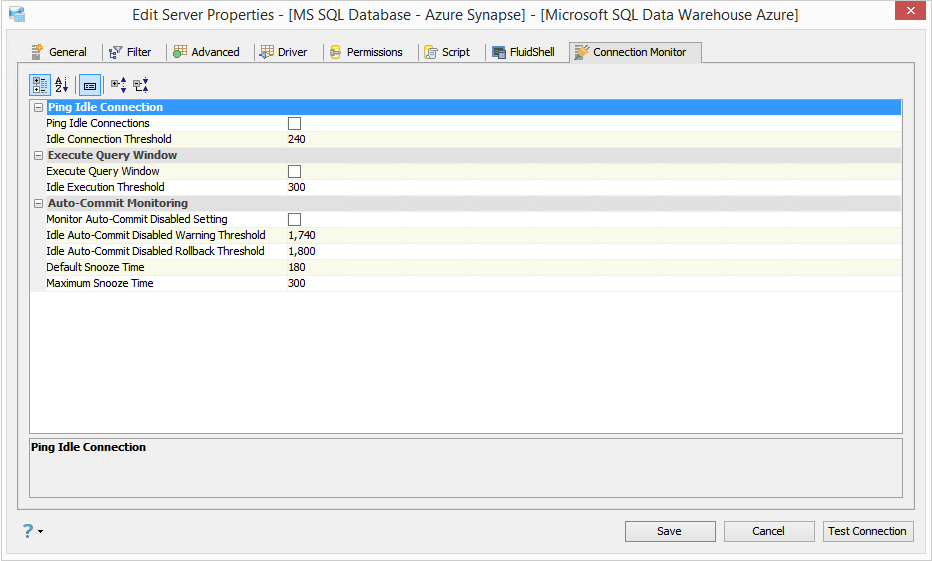932x561 pixels.
Task: Toggle Monitor Auto-Commit Disabled Setting checkbox
Action: [295, 219]
